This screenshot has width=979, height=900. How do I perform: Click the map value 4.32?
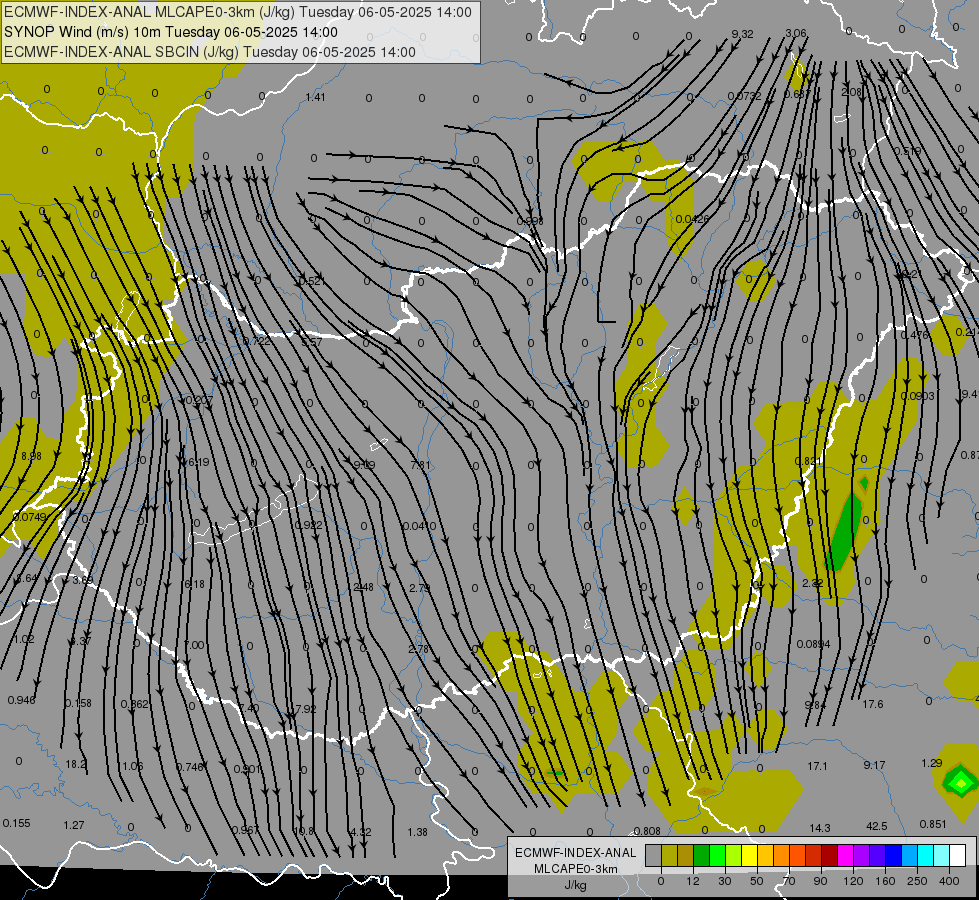tap(360, 833)
